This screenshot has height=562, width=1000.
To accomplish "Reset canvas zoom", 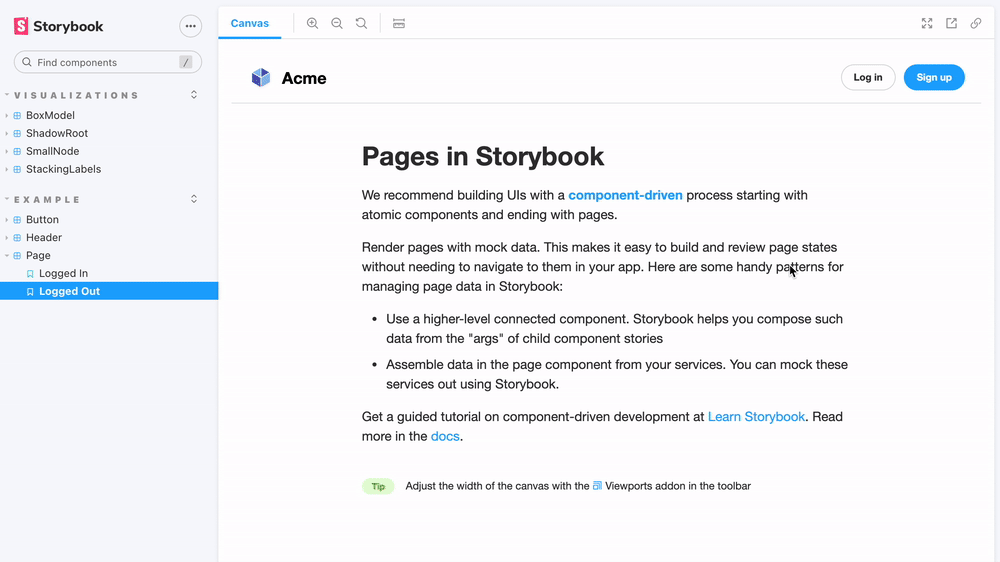I will tap(362, 24).
